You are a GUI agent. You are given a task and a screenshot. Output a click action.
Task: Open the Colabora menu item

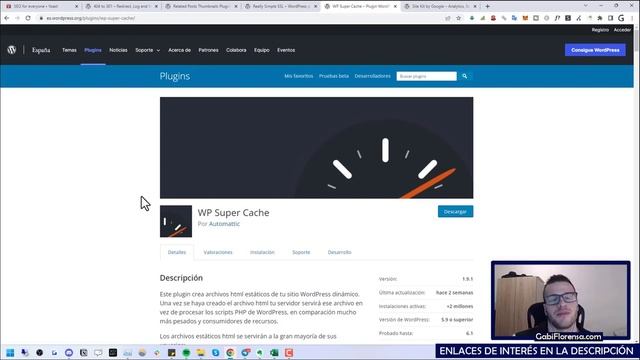point(236,50)
